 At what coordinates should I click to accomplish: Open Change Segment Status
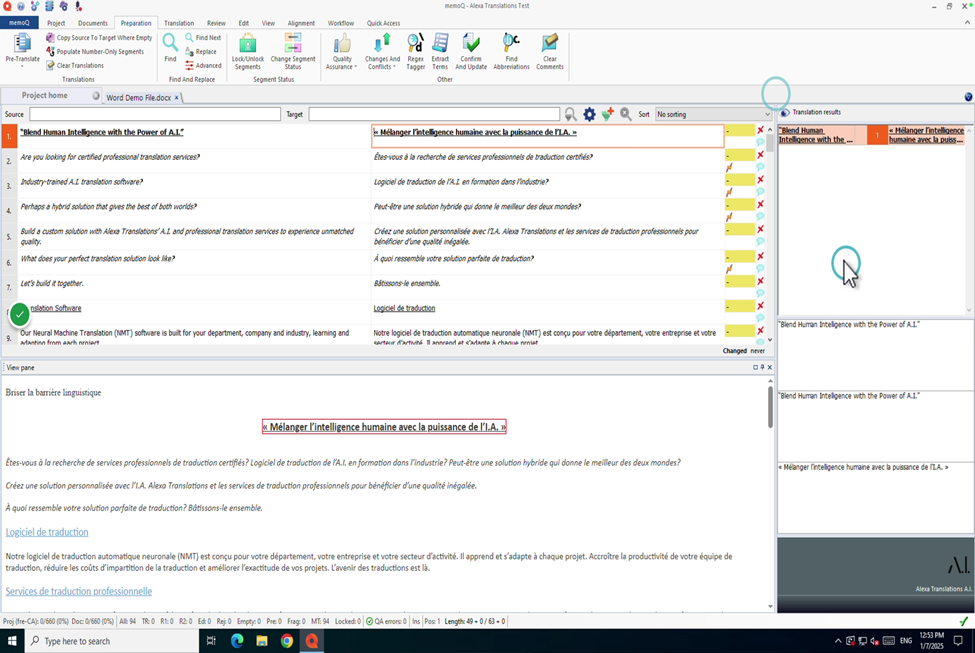click(293, 52)
